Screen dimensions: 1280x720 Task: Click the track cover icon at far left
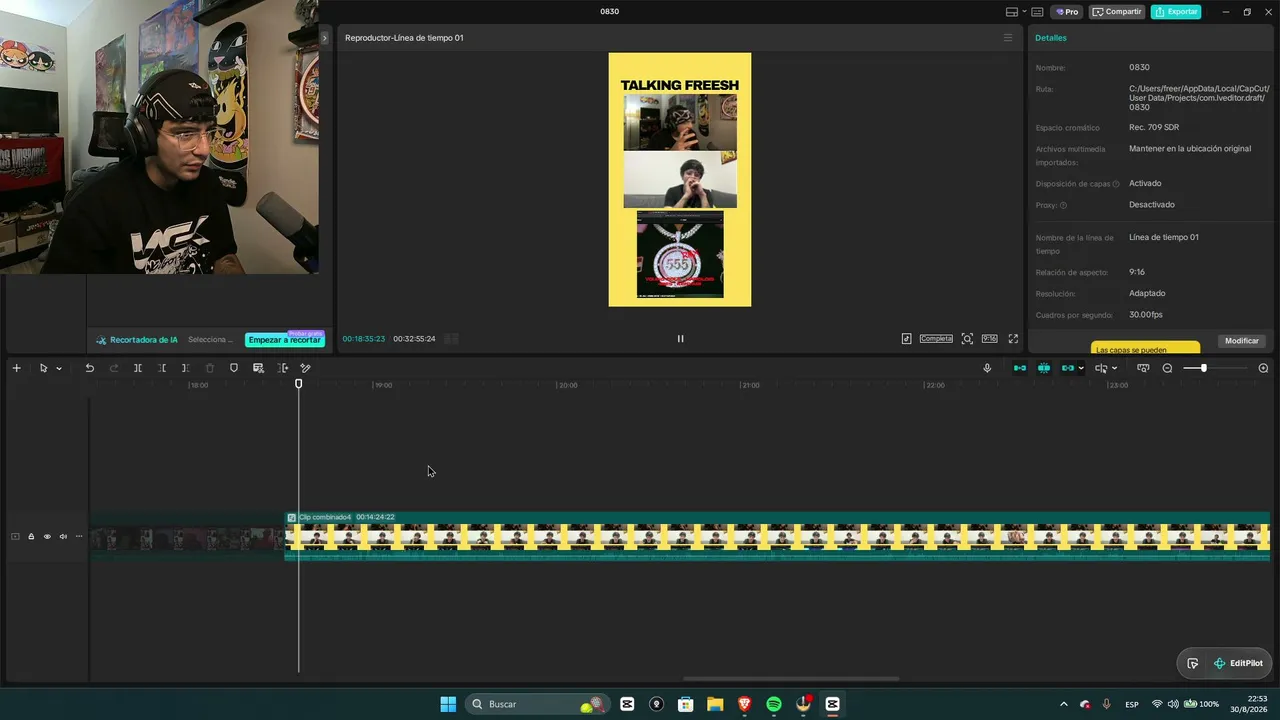coord(15,537)
